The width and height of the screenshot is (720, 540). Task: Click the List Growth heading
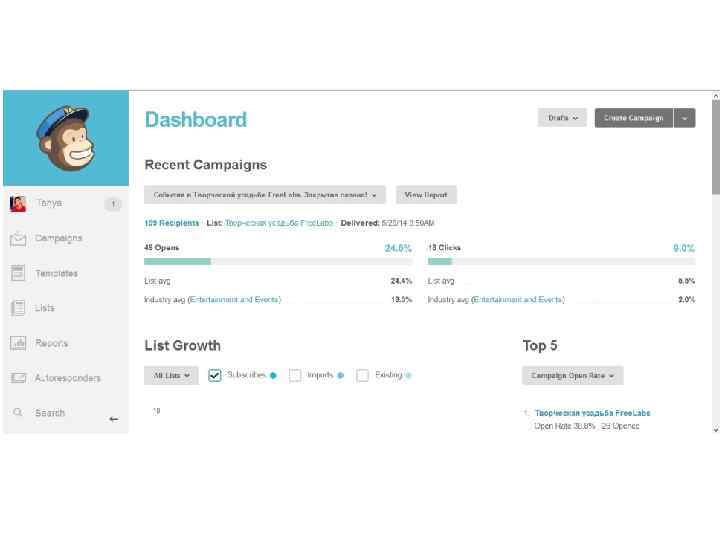pos(182,345)
